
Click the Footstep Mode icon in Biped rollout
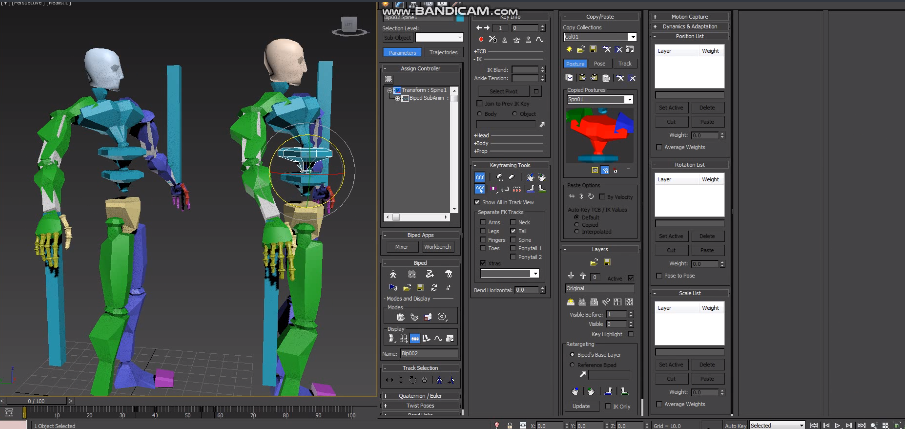click(x=412, y=274)
